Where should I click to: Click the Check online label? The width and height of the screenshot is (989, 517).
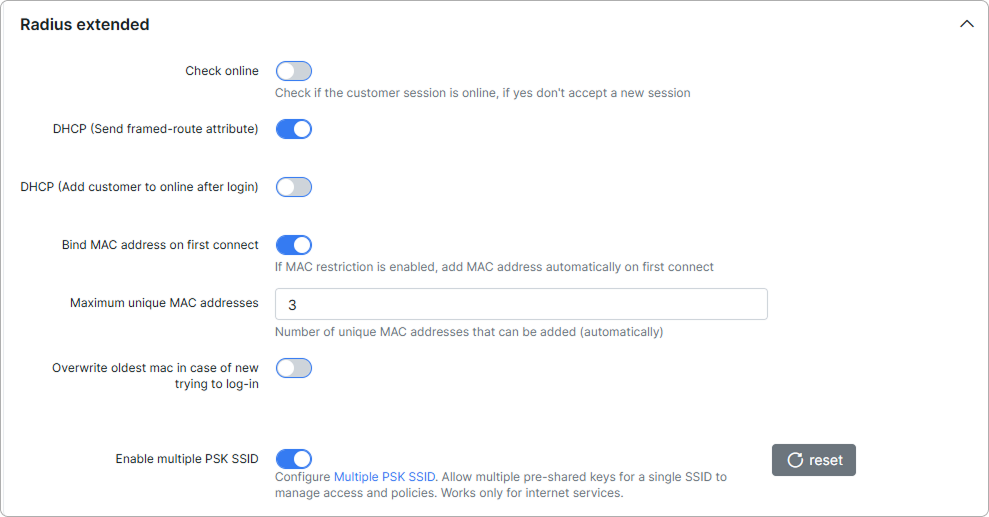pyautogui.click(x=222, y=71)
